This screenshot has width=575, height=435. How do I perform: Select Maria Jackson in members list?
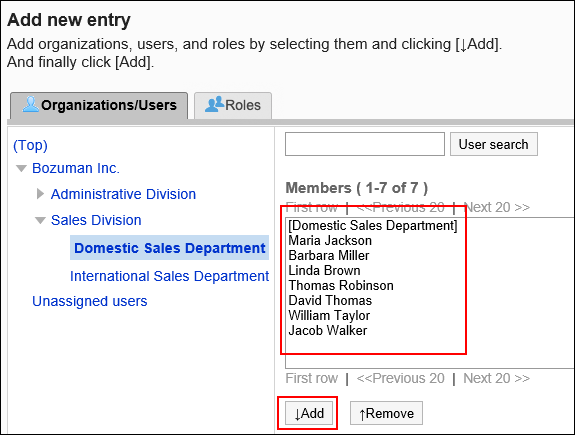point(330,241)
